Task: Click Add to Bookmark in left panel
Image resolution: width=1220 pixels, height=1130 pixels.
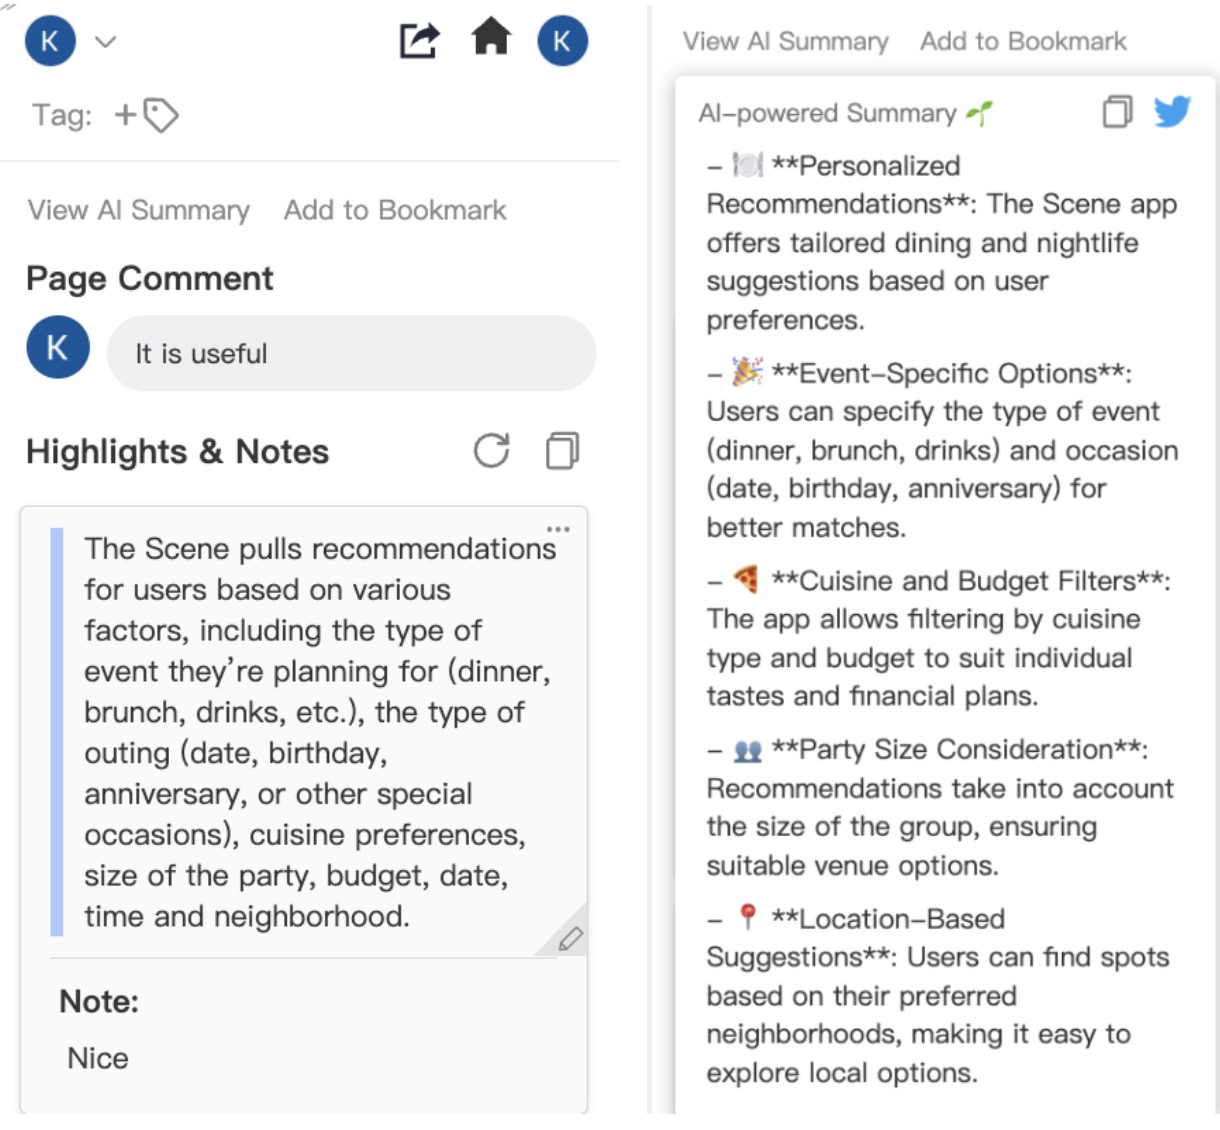Action: [x=395, y=210]
